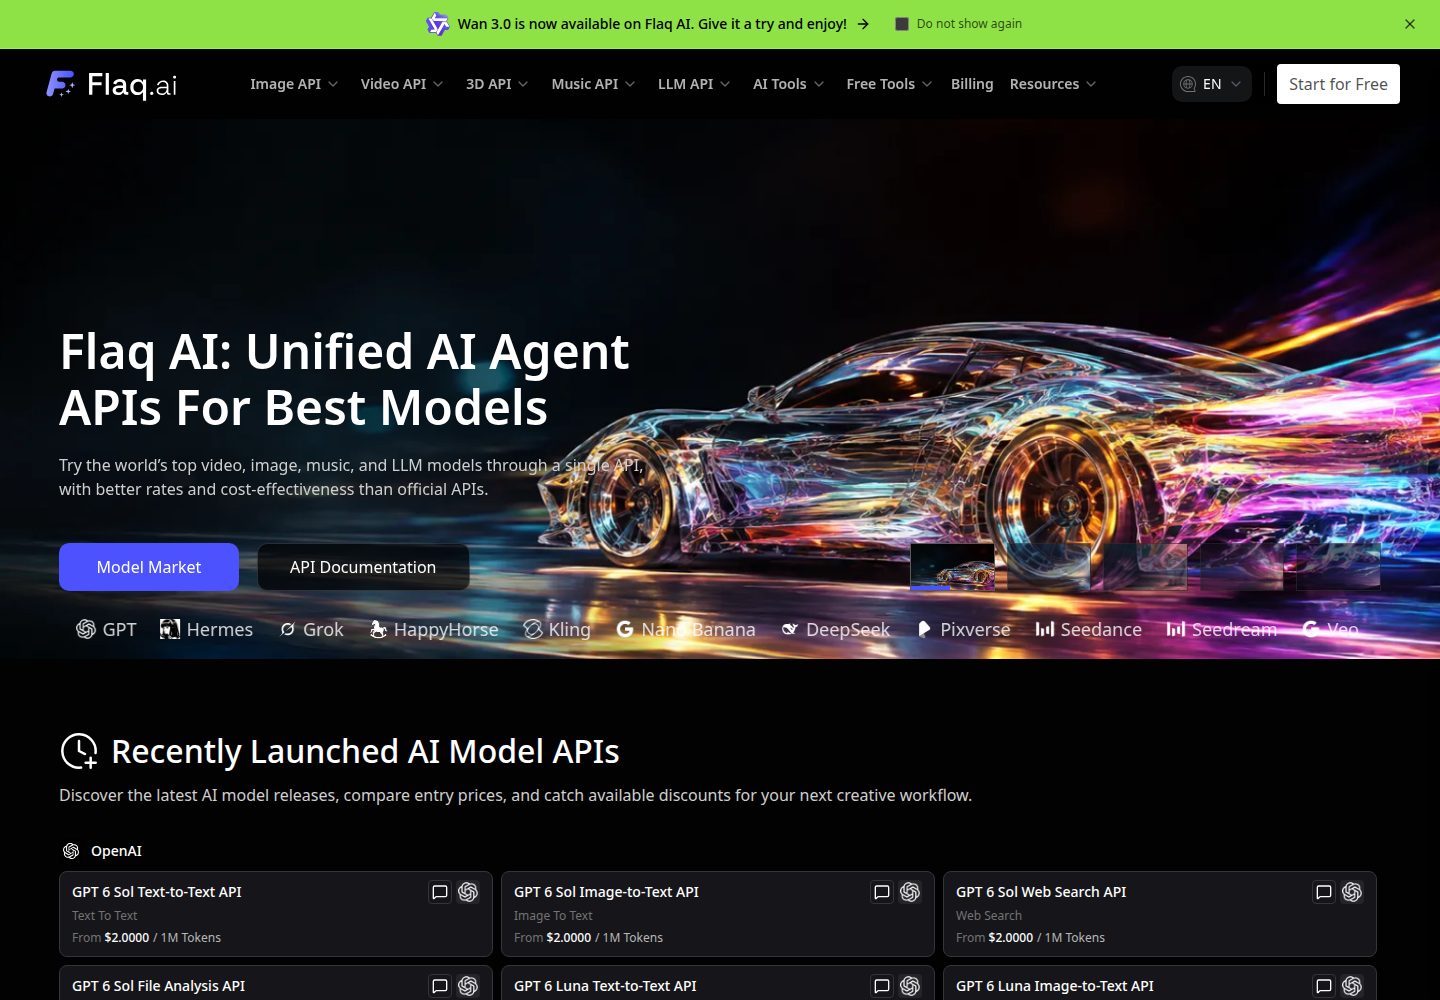Click OpenAI icon on GPT 6 Sol Web Search card
This screenshot has width=1440, height=1000.
pyautogui.click(x=1352, y=892)
